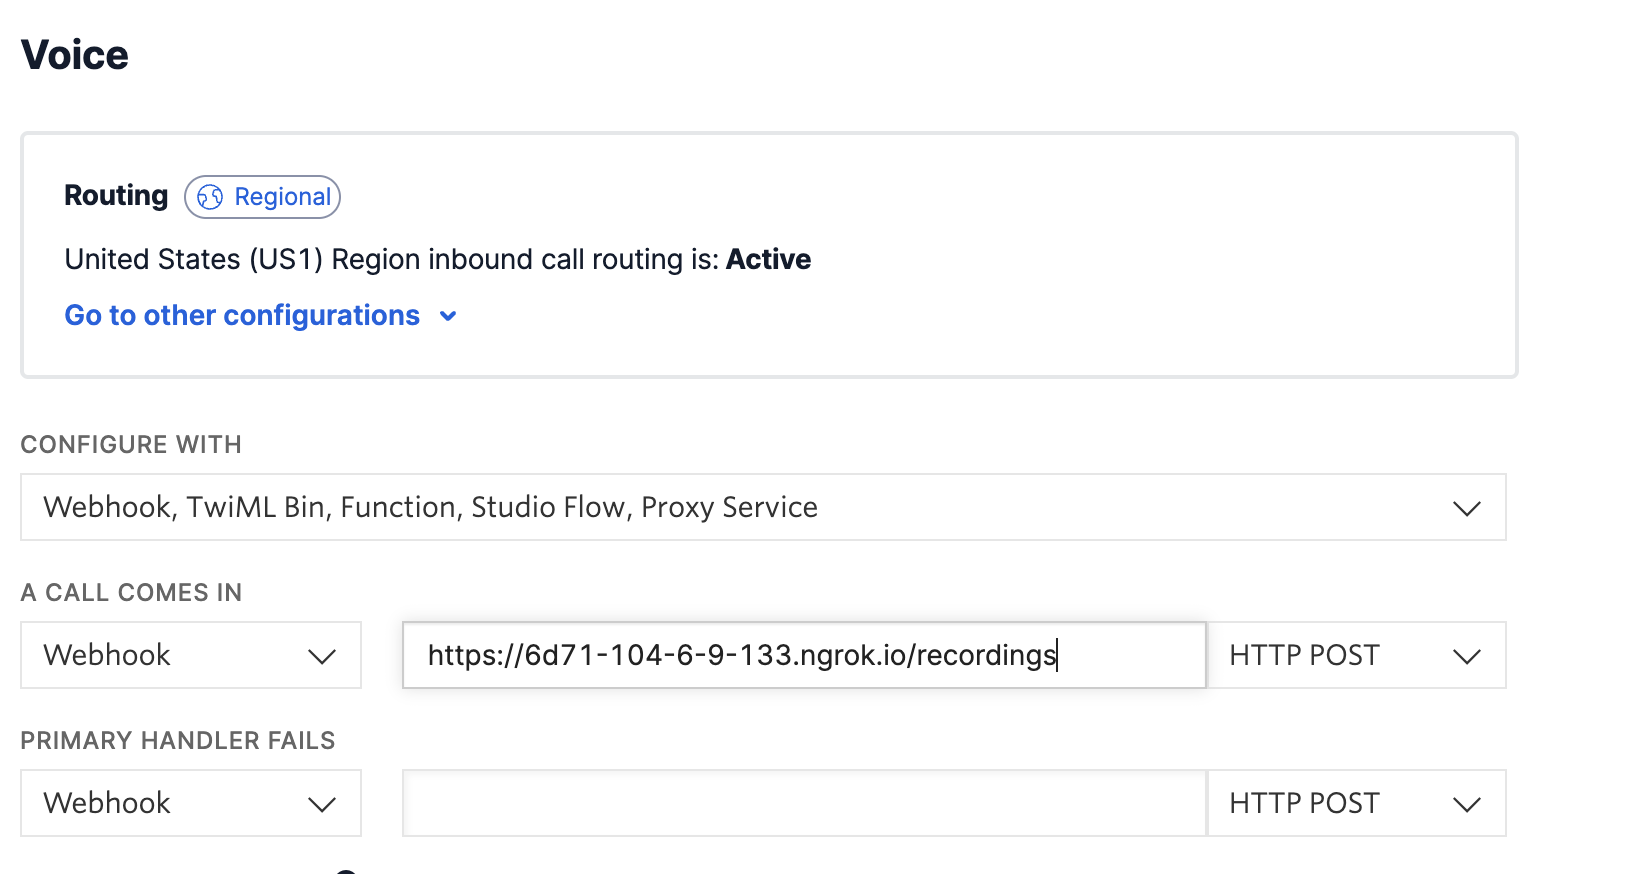Focus the ngrok recordings URL field
1648x874 pixels.
click(804, 655)
